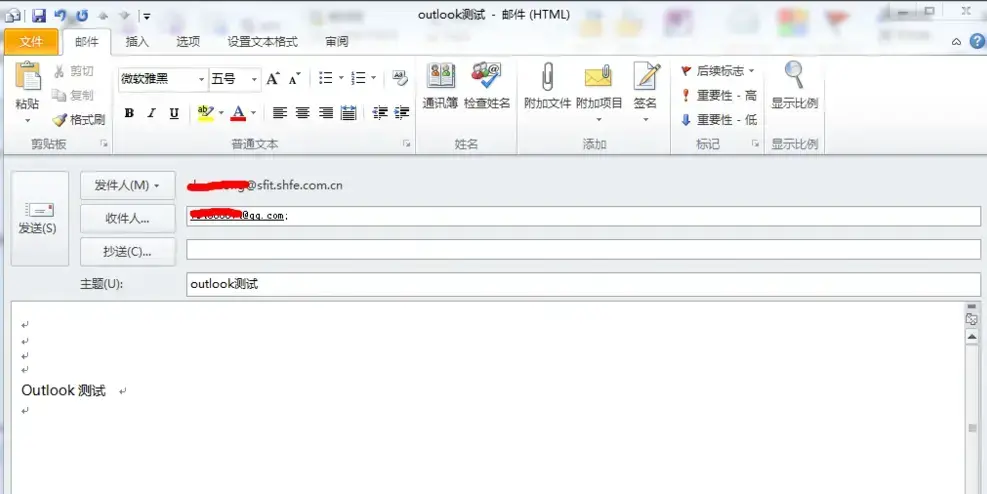Click the Redo arrow in title bar
Screen dimensions: 987x494
point(82,15)
